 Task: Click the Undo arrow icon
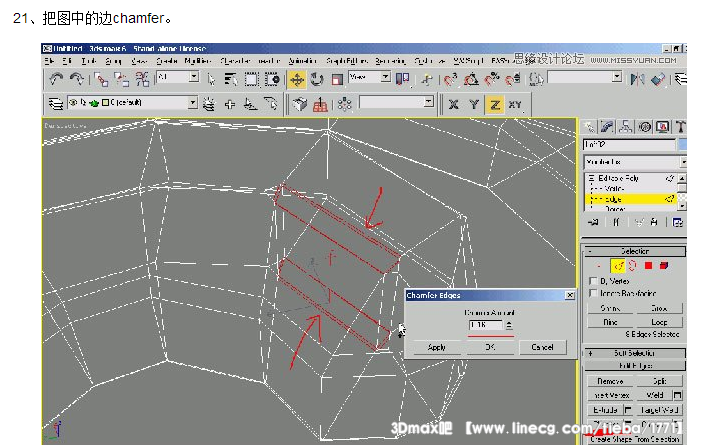coord(56,79)
